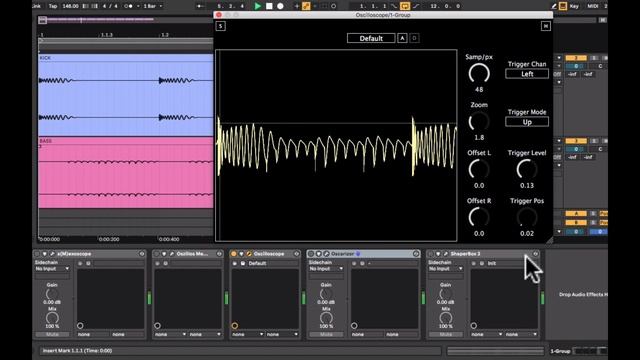Click the H button in Oscilloscope window
The image size is (640, 360).
pos(546,26)
